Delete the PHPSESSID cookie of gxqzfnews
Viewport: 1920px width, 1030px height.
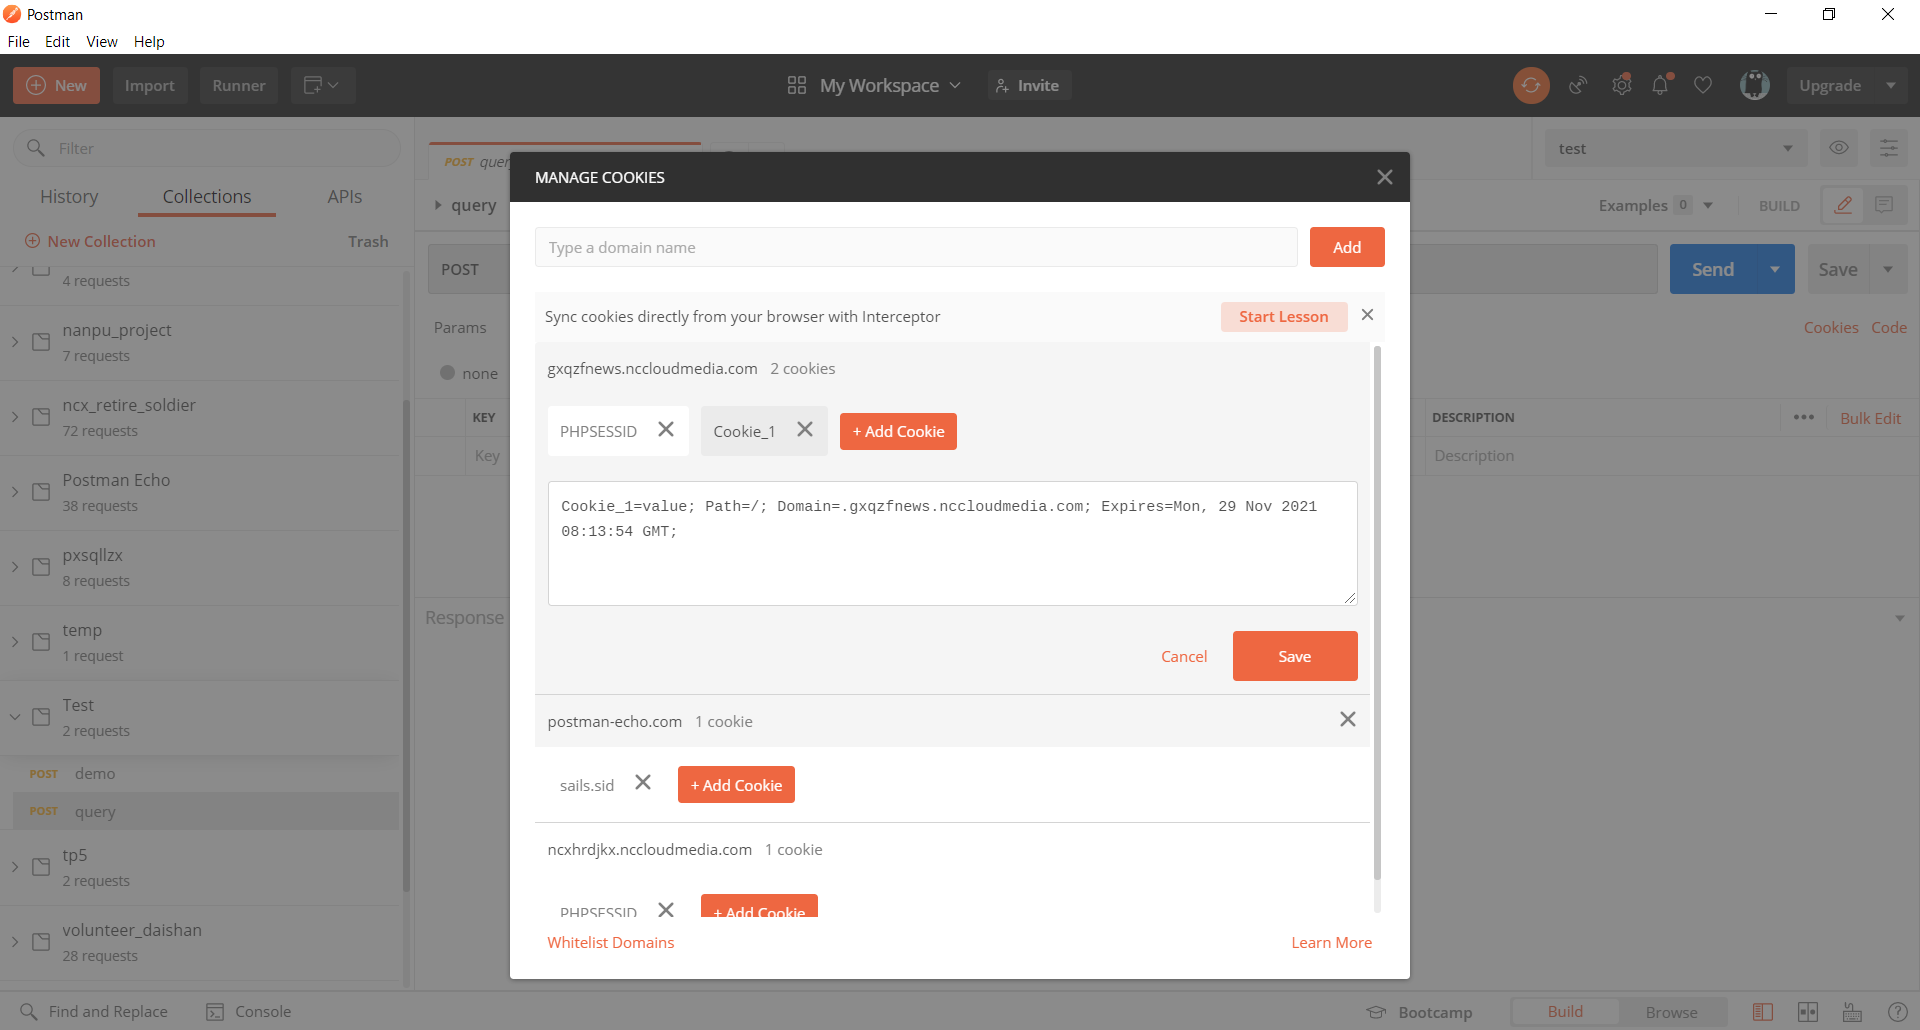click(666, 430)
